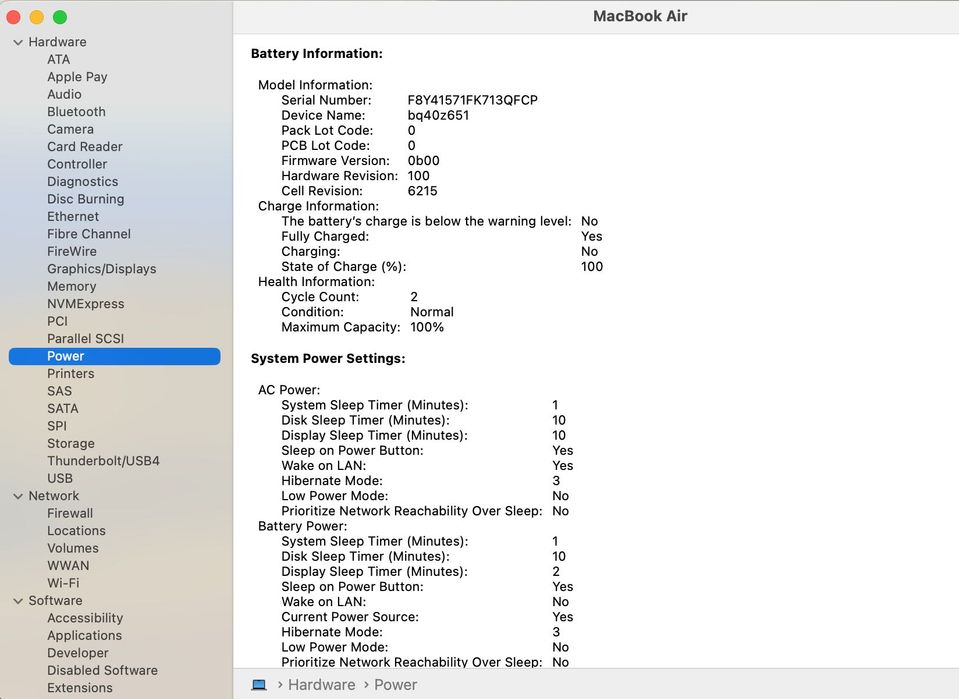Screen dimensions: 959x699
Task: Click the yellow minimize window button
Action: pos(37,17)
